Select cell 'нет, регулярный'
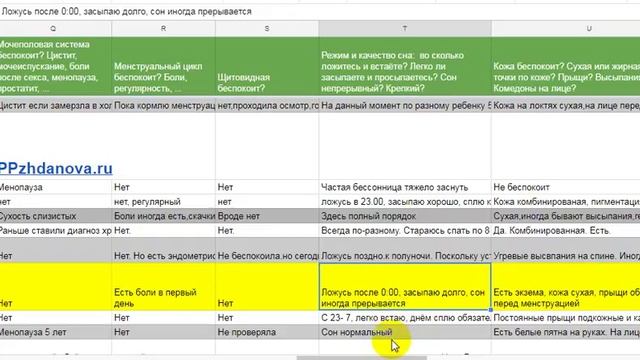This screenshot has height=360, width=640. pos(163,202)
